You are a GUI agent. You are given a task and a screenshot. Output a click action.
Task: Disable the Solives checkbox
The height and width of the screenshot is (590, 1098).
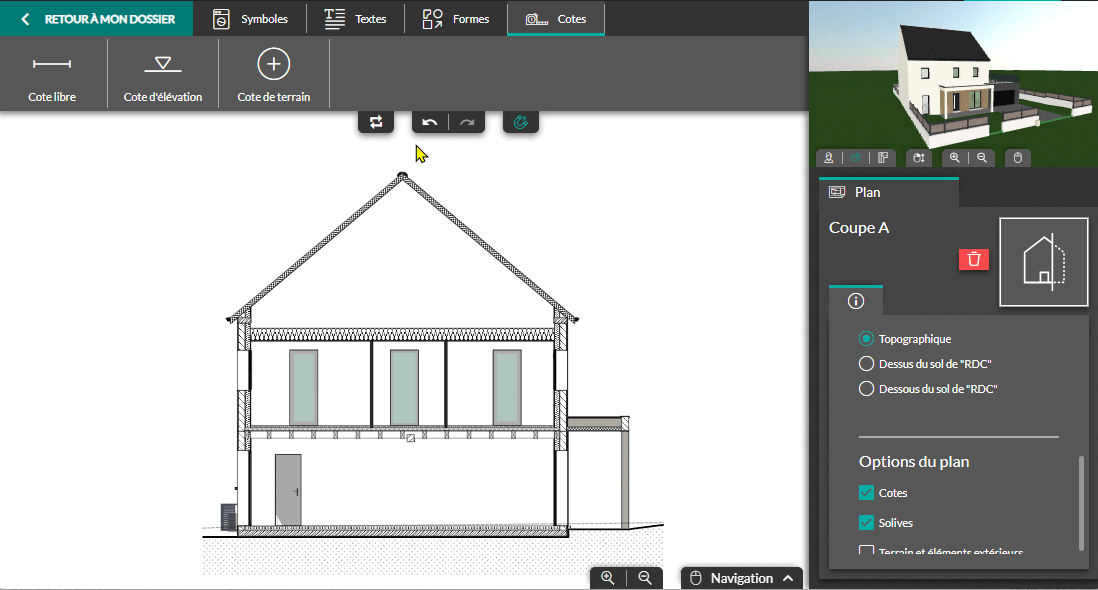coord(866,523)
